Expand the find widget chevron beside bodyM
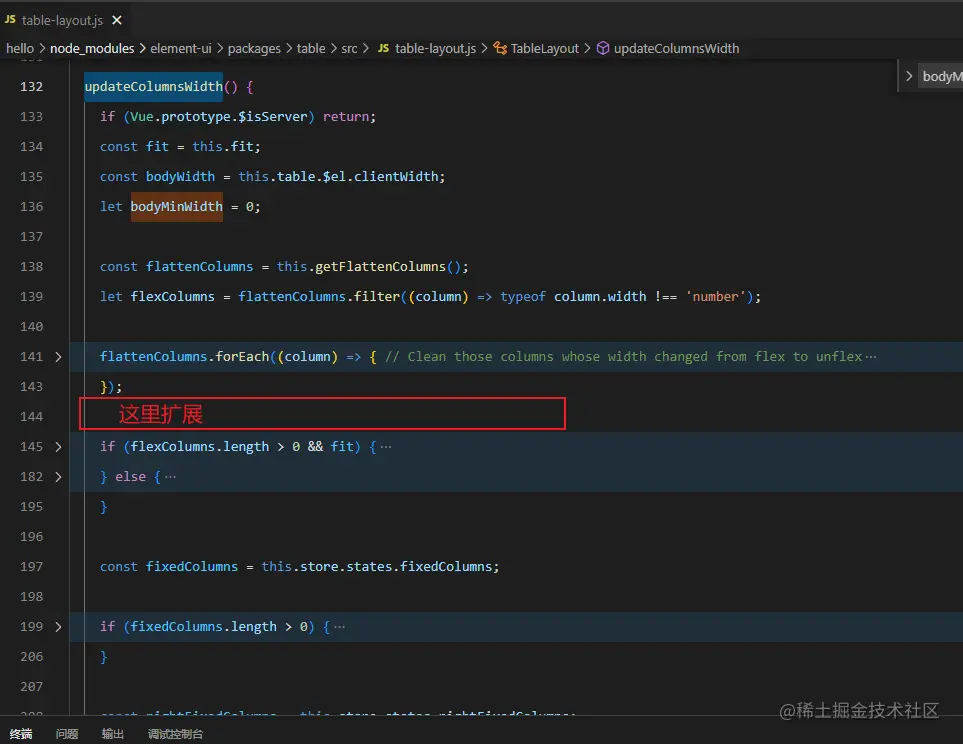The image size is (963, 744). pos(909,76)
